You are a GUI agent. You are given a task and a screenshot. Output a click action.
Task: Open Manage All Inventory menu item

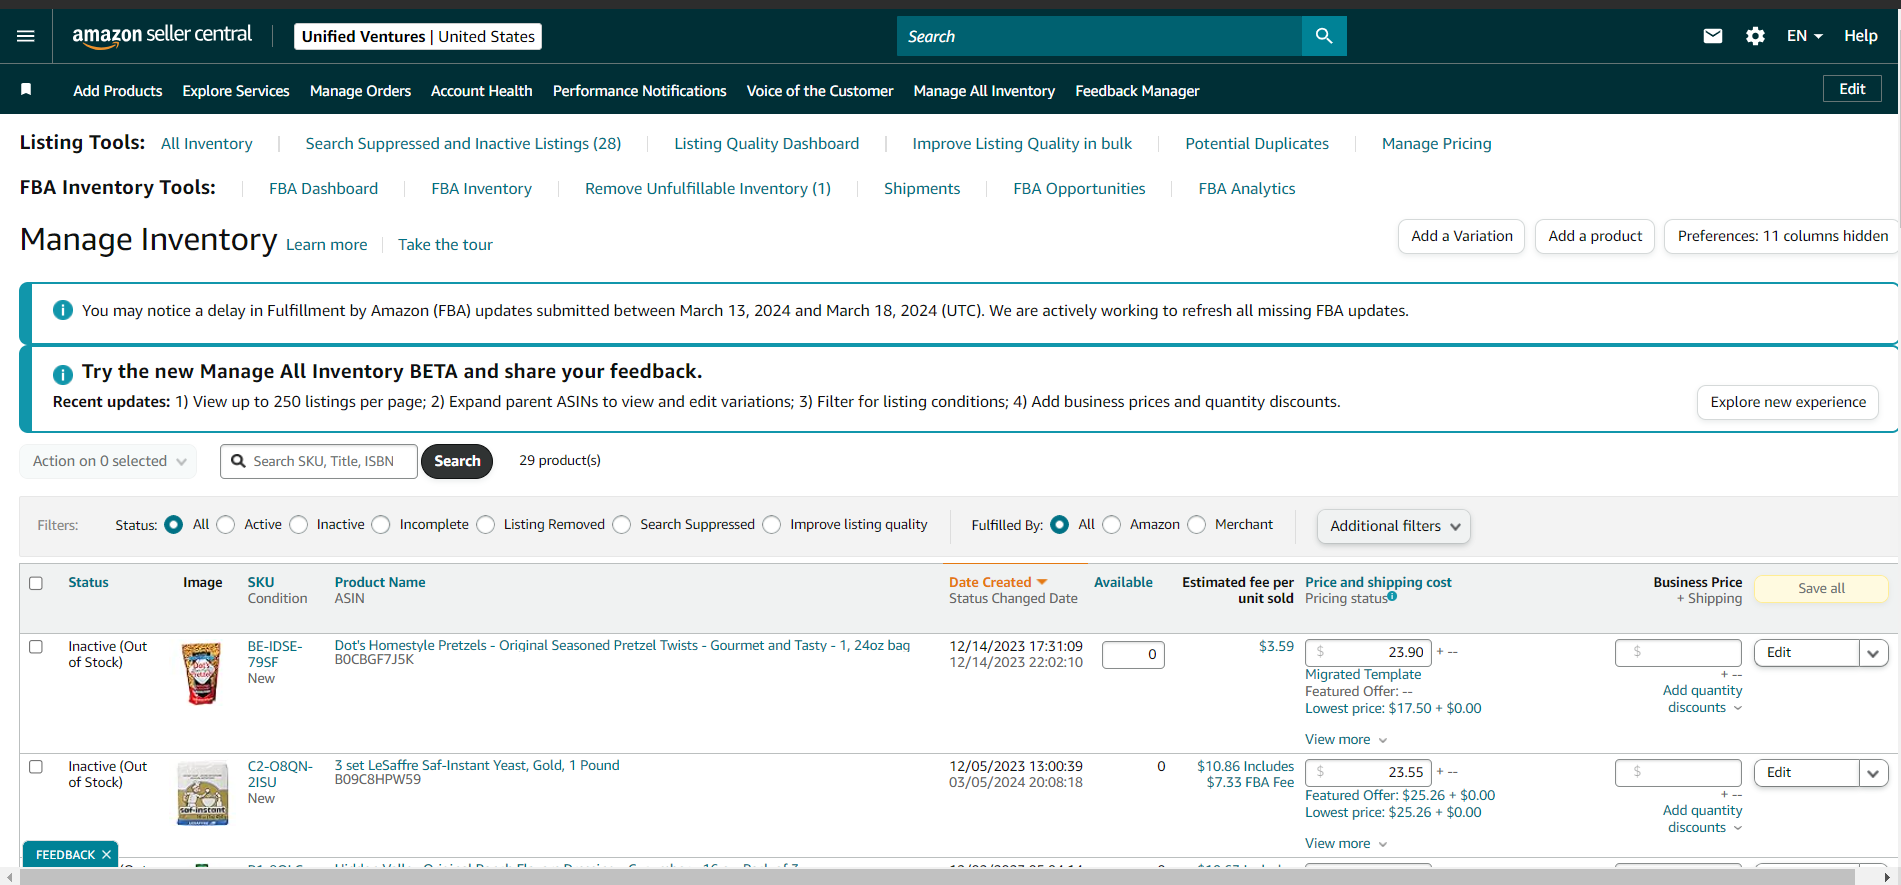(984, 91)
